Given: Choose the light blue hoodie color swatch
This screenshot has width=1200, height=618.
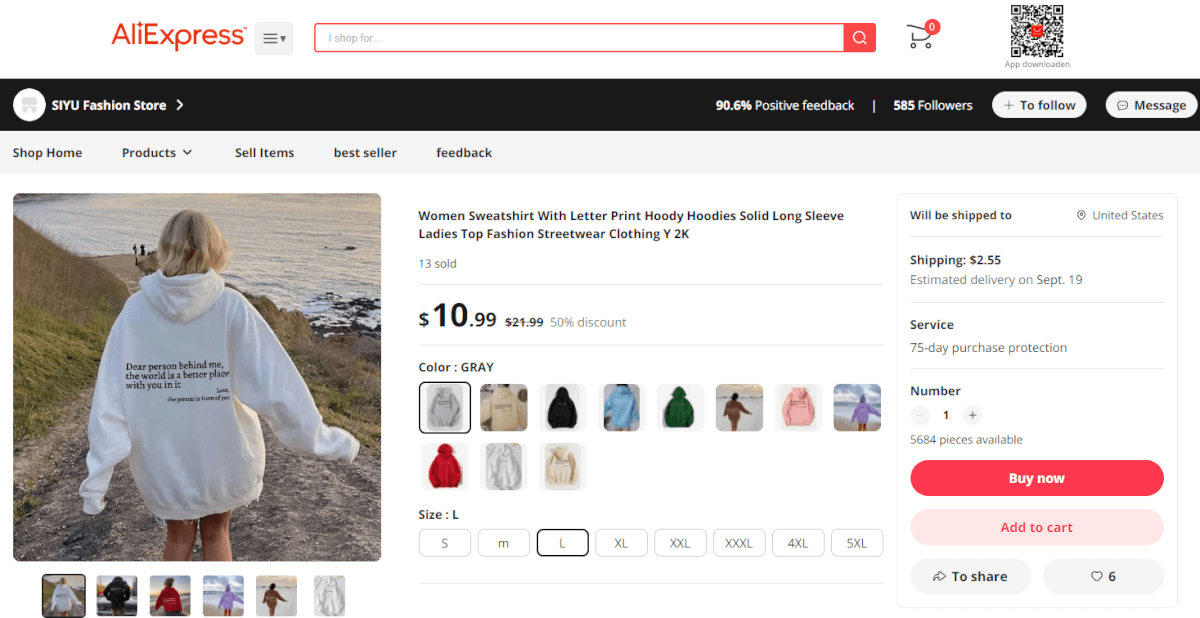Looking at the screenshot, I should [622, 408].
